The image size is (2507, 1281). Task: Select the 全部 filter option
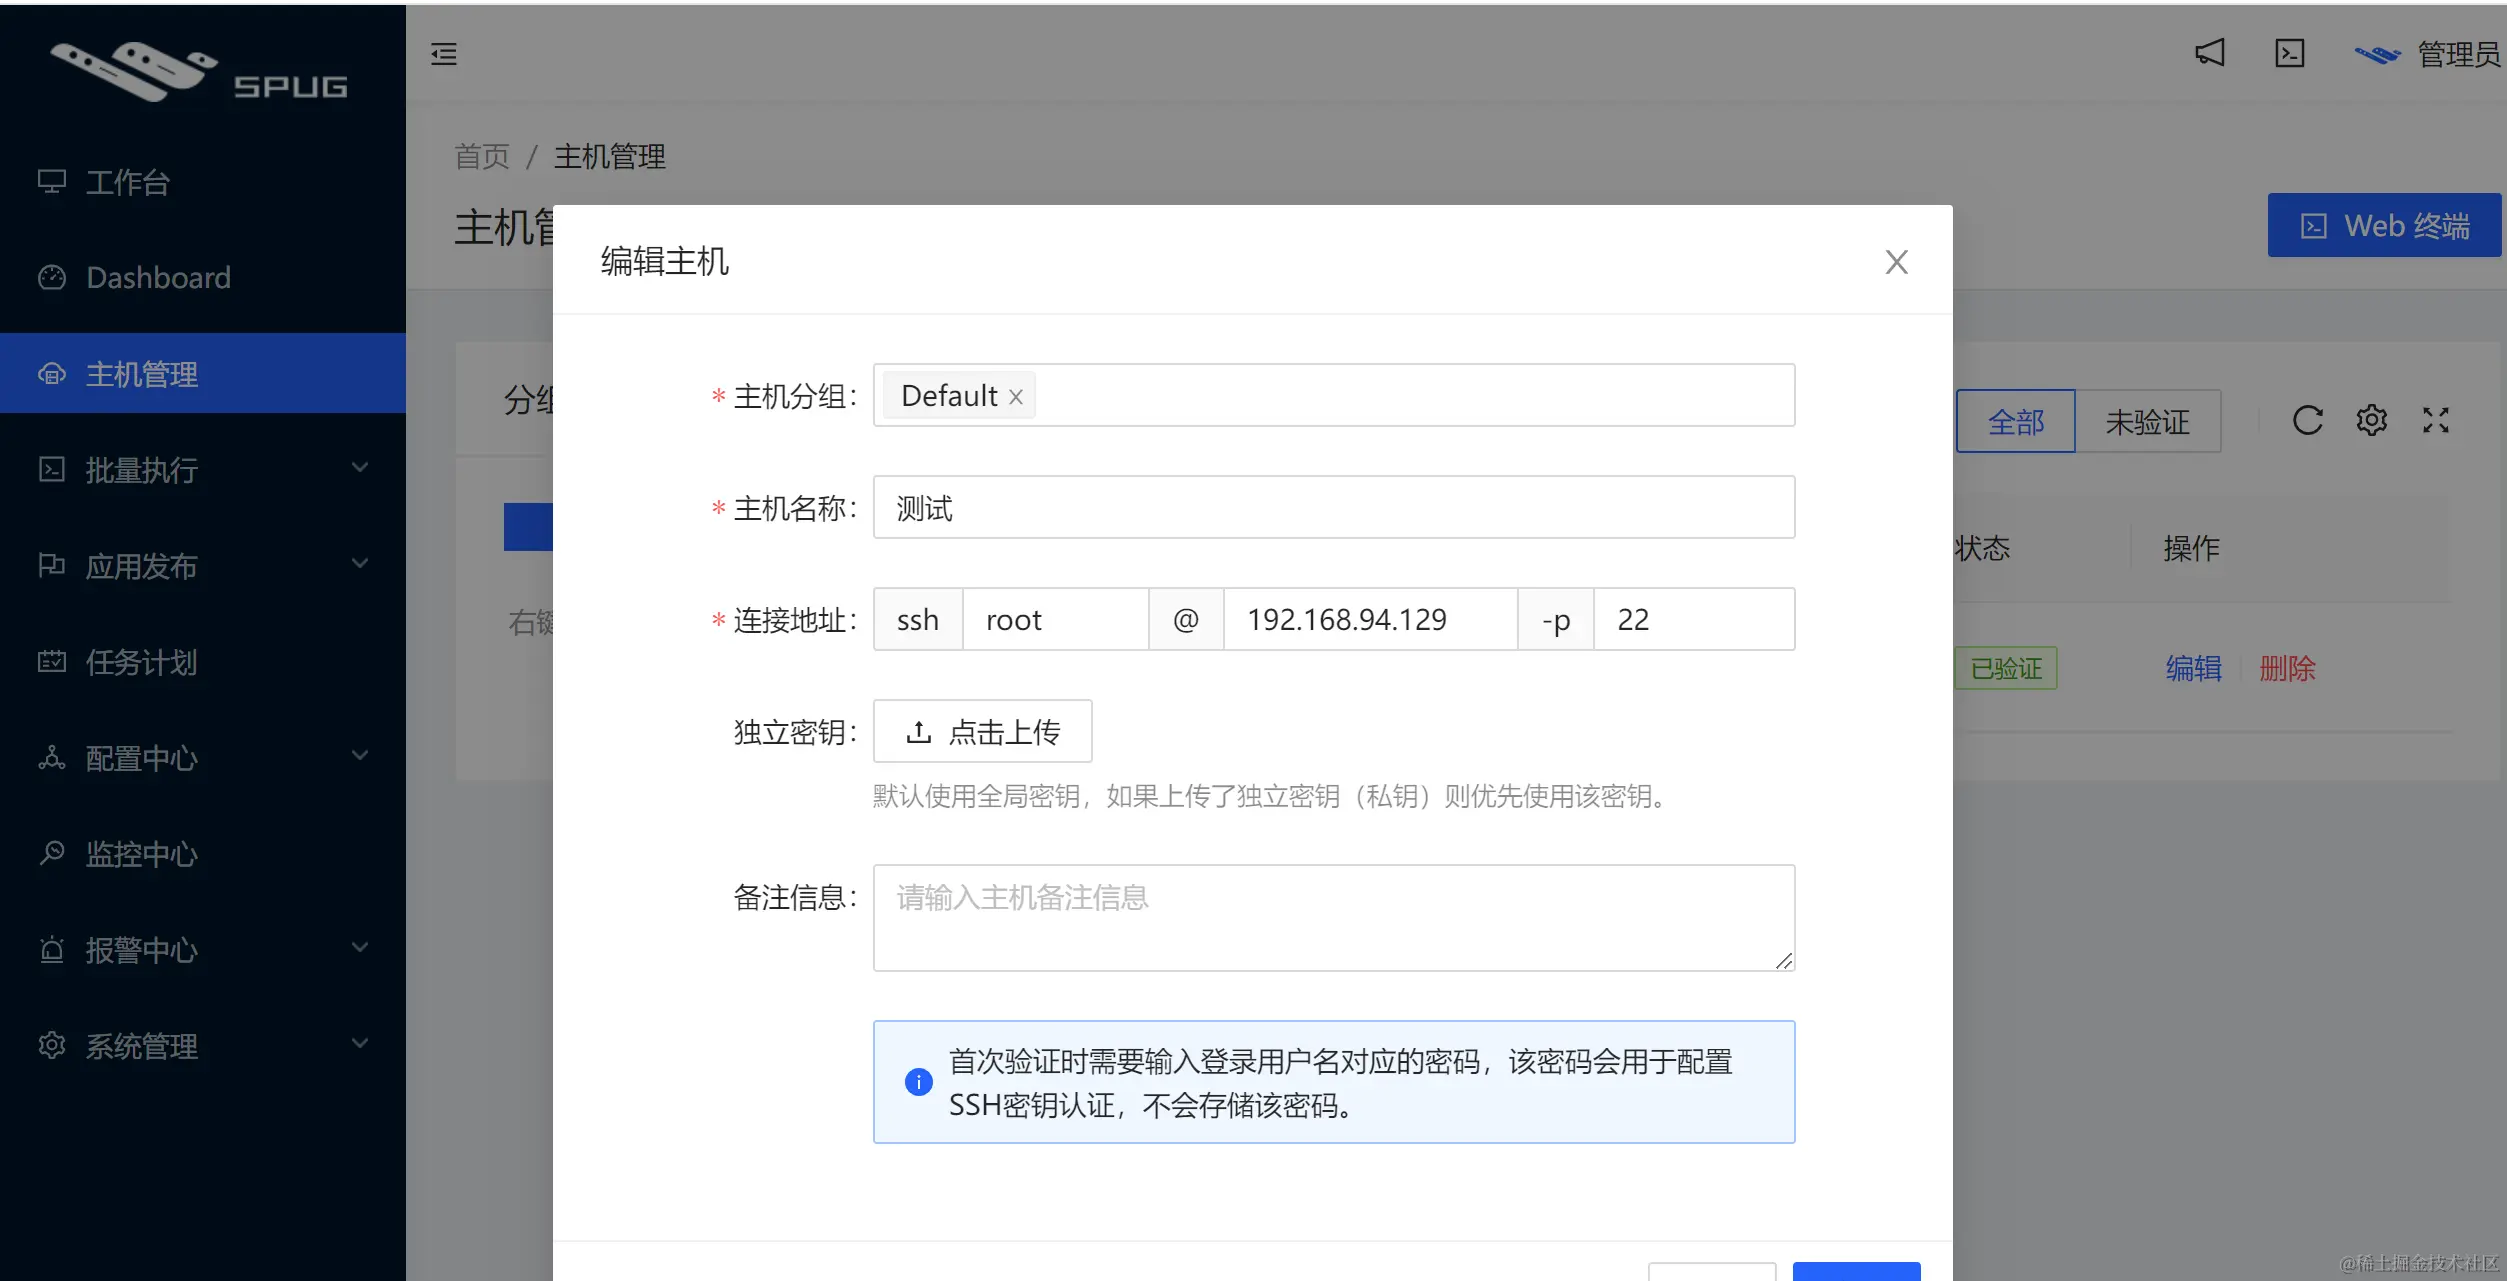[x=2015, y=422]
